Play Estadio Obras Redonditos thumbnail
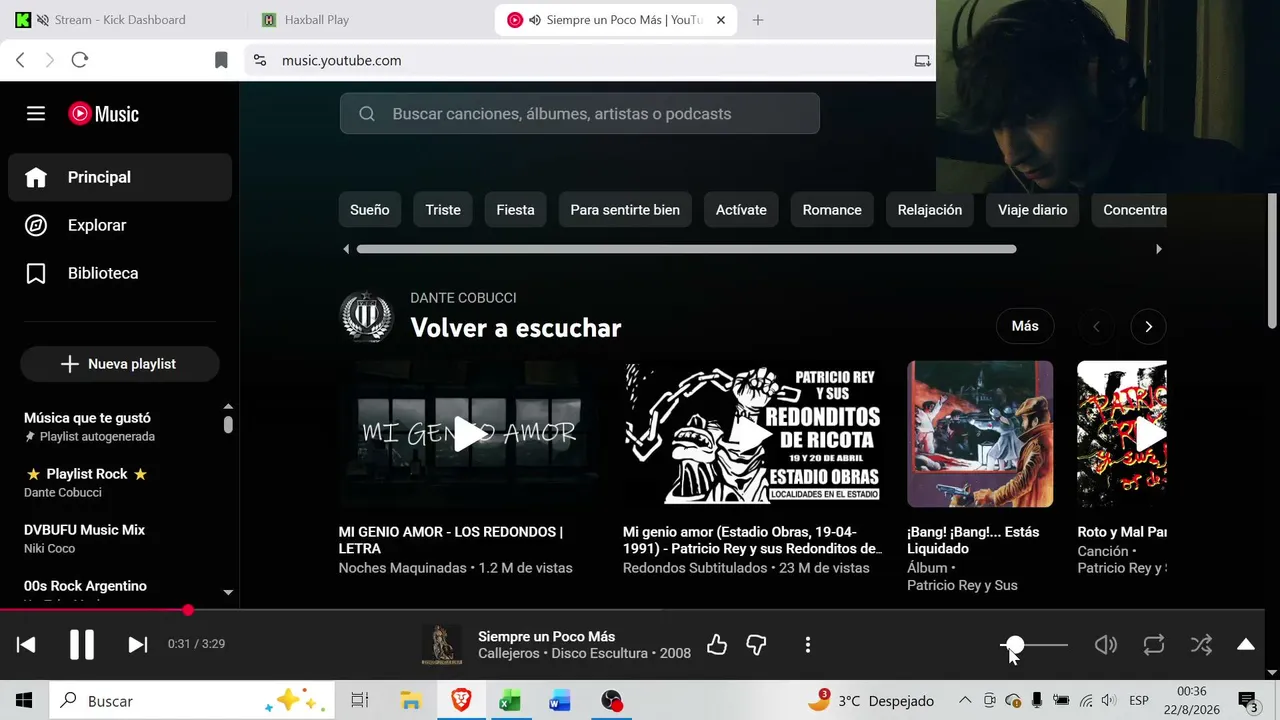The image size is (1280, 720). [754, 434]
